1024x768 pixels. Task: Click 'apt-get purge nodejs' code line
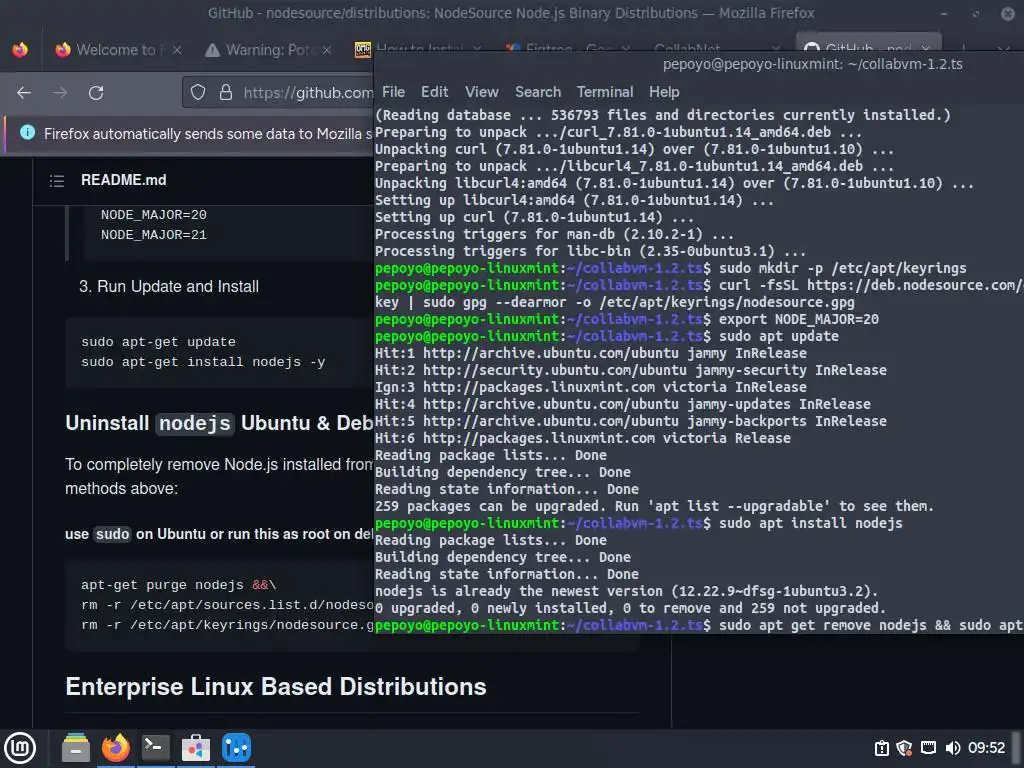click(x=178, y=585)
